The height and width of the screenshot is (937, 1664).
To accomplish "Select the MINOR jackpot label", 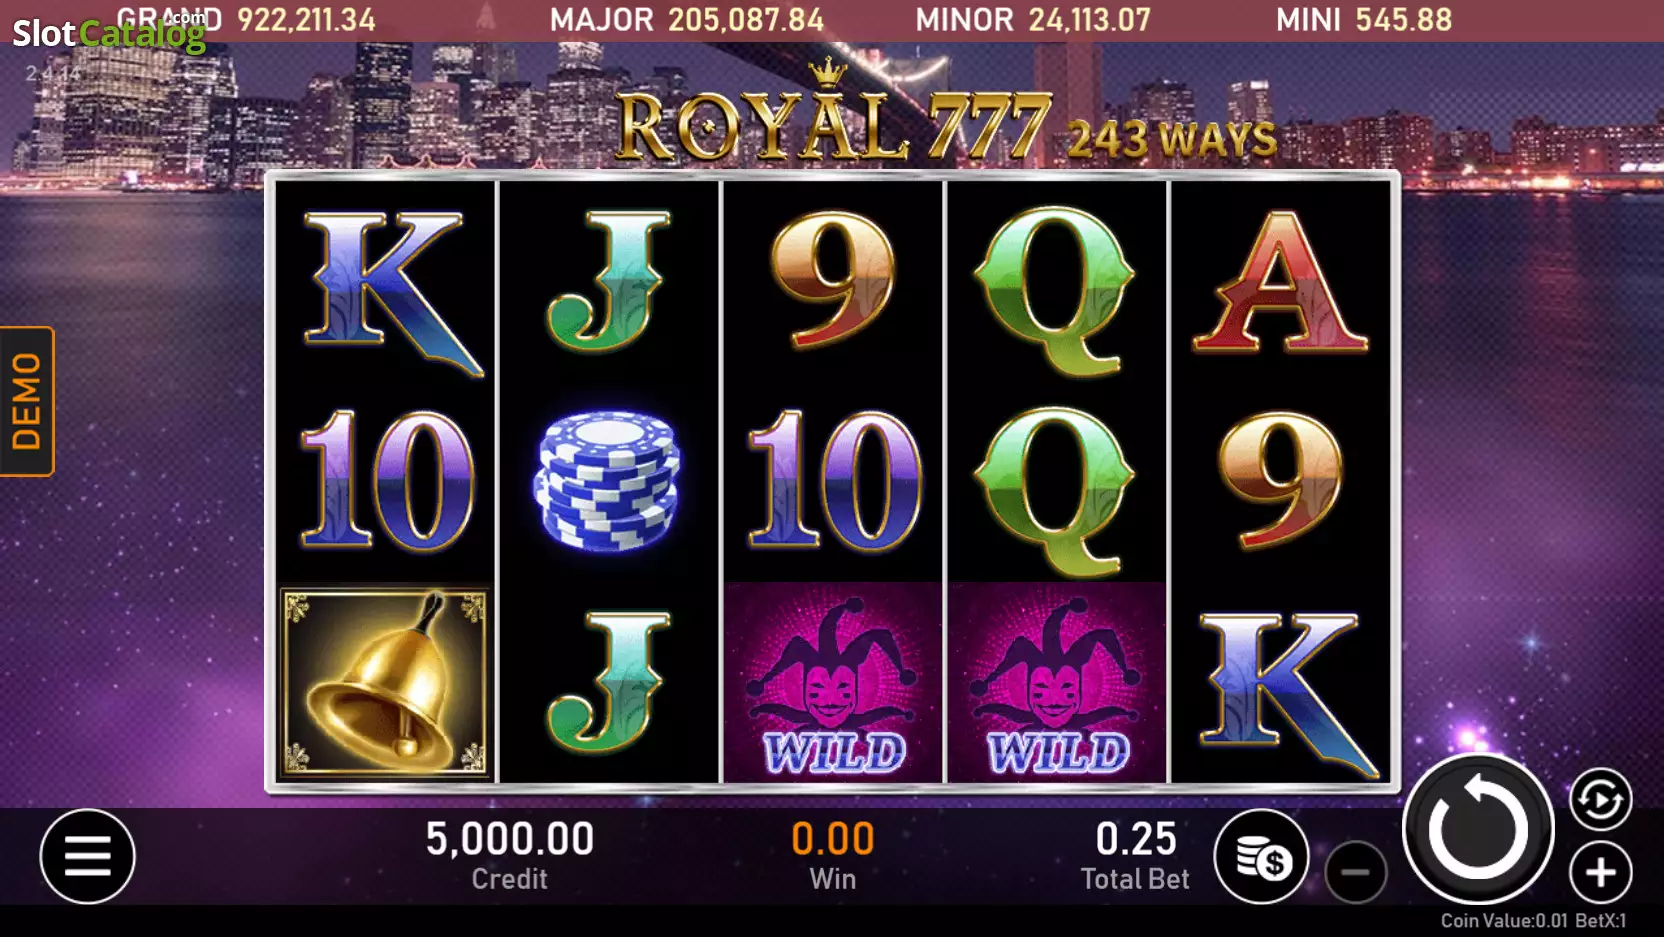I will [x=964, y=19].
